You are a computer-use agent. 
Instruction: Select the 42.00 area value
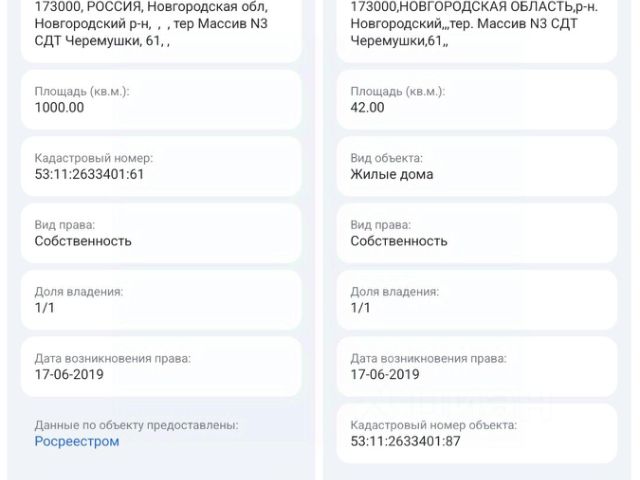point(367,107)
